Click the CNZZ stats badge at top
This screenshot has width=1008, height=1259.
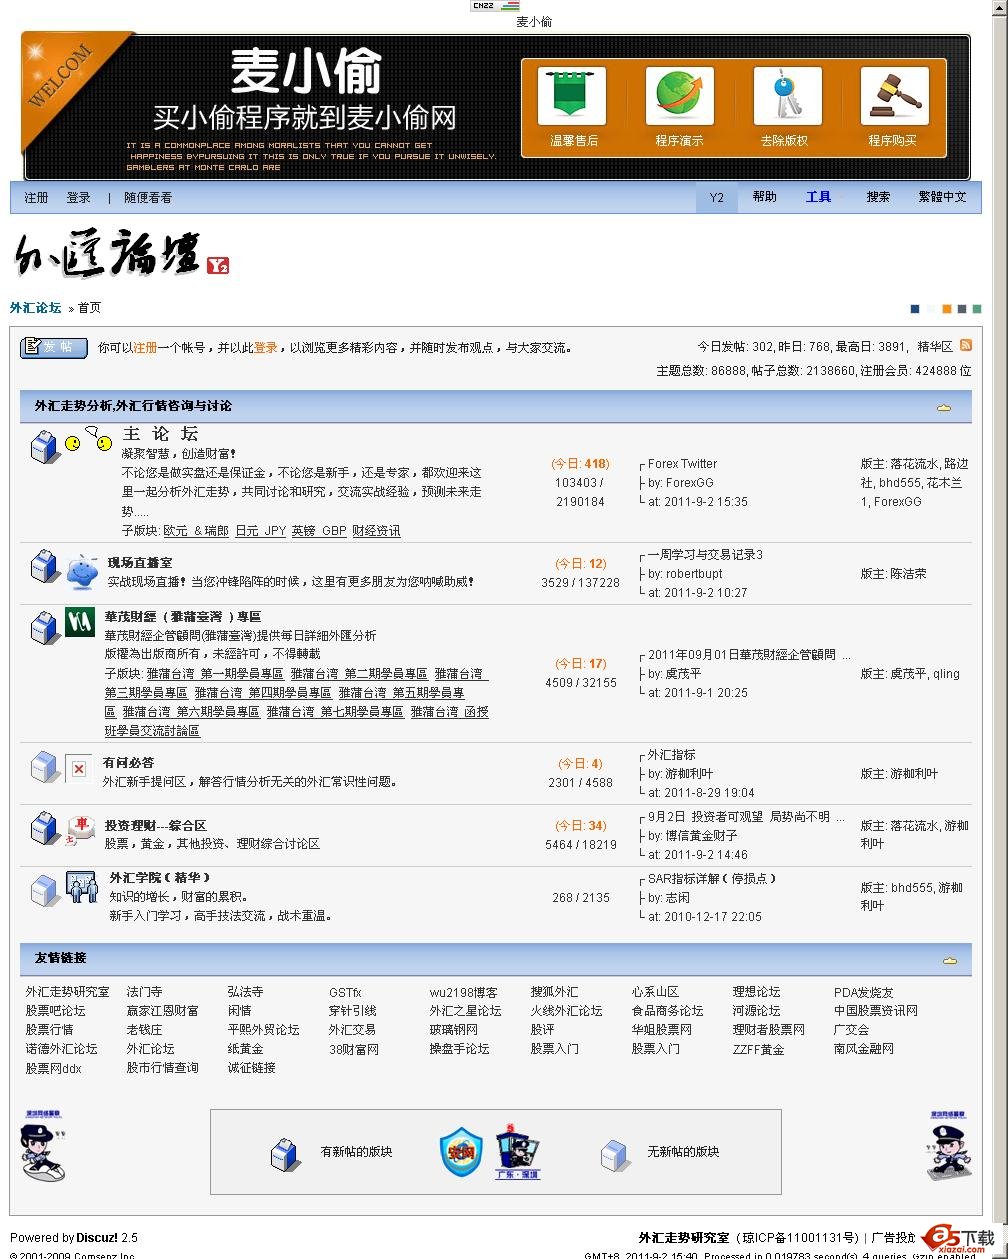495,6
